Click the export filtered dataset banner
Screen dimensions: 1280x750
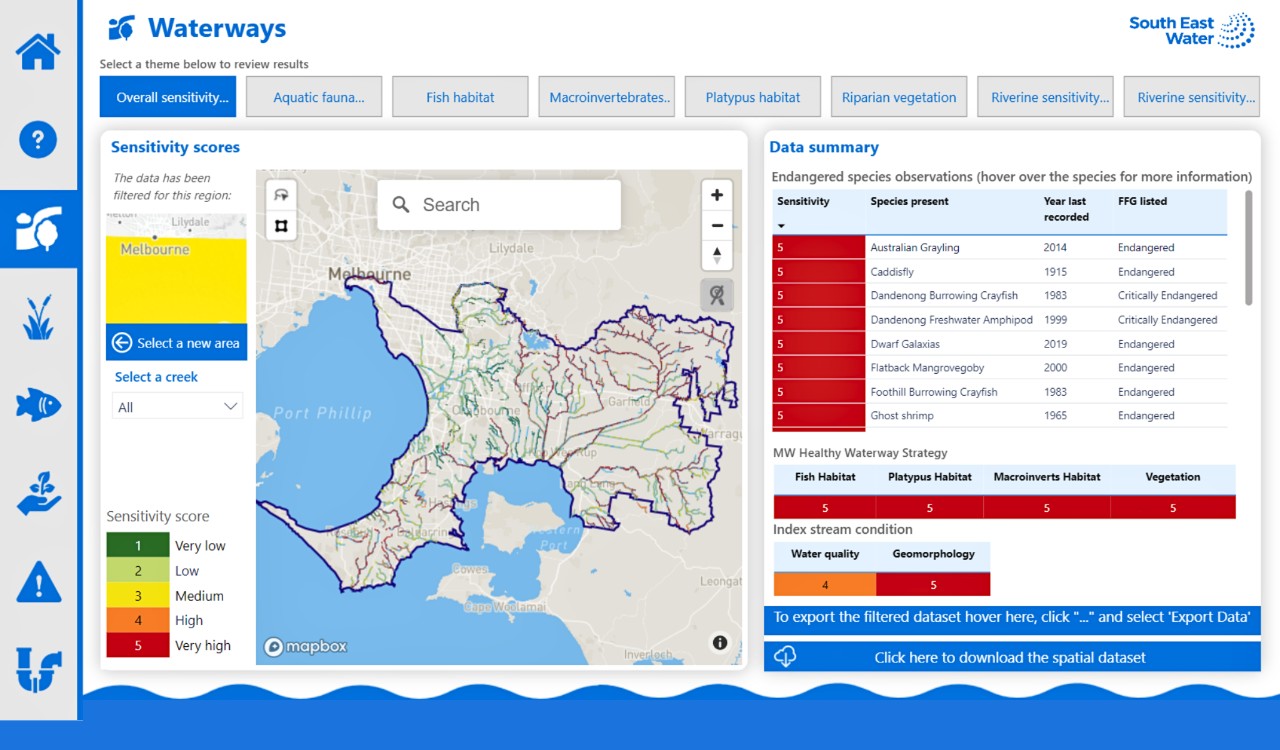tap(1012, 620)
